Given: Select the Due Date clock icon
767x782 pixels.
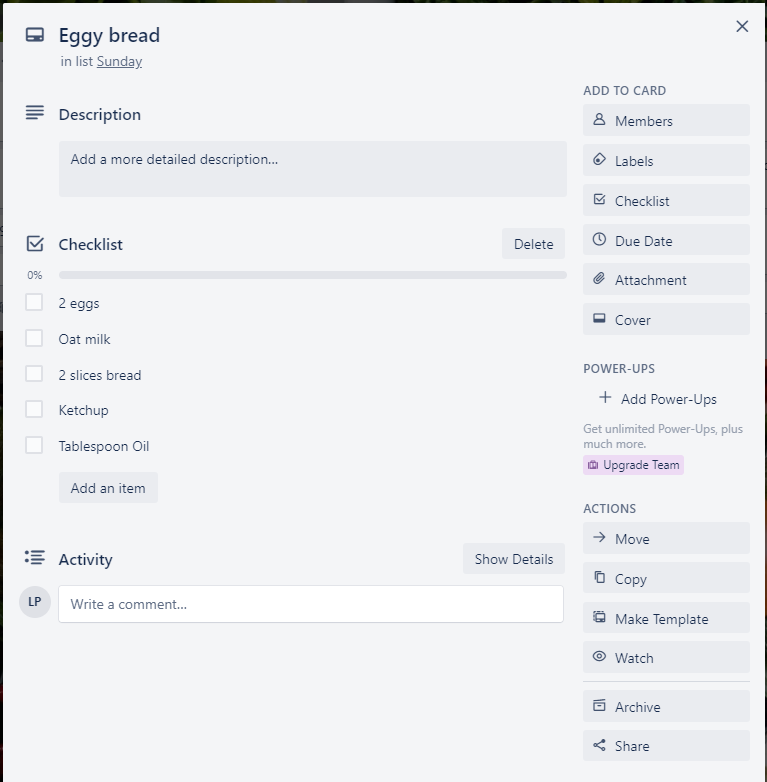Looking at the screenshot, I should [x=599, y=239].
